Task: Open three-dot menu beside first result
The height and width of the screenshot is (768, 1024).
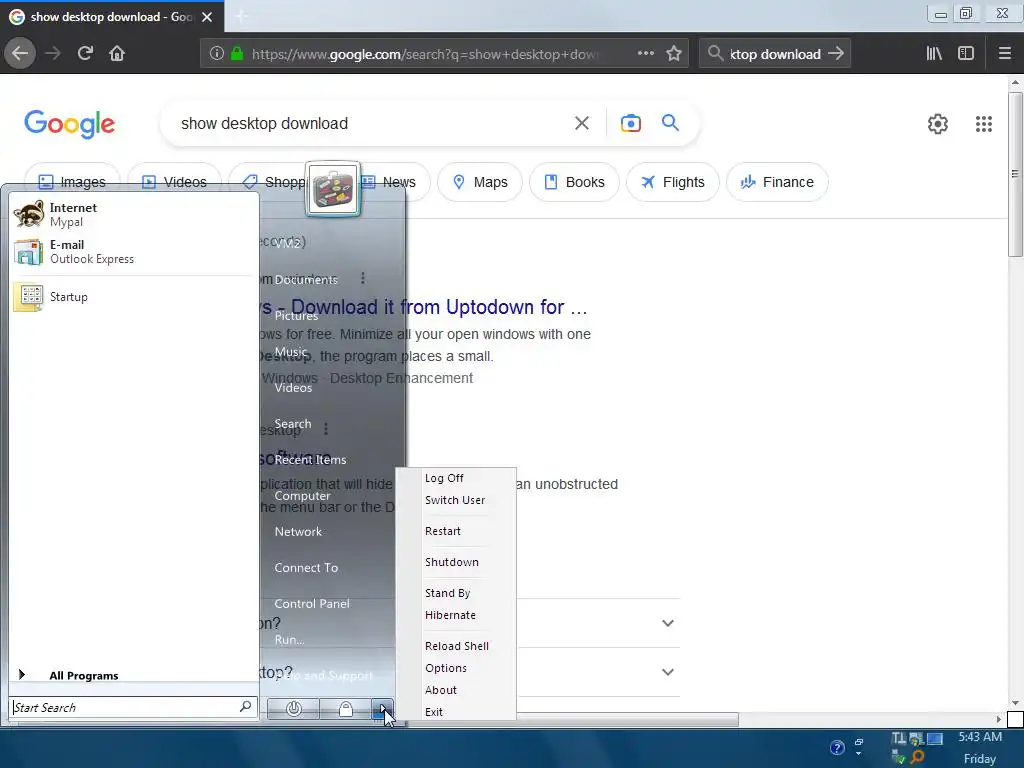Action: (x=363, y=279)
